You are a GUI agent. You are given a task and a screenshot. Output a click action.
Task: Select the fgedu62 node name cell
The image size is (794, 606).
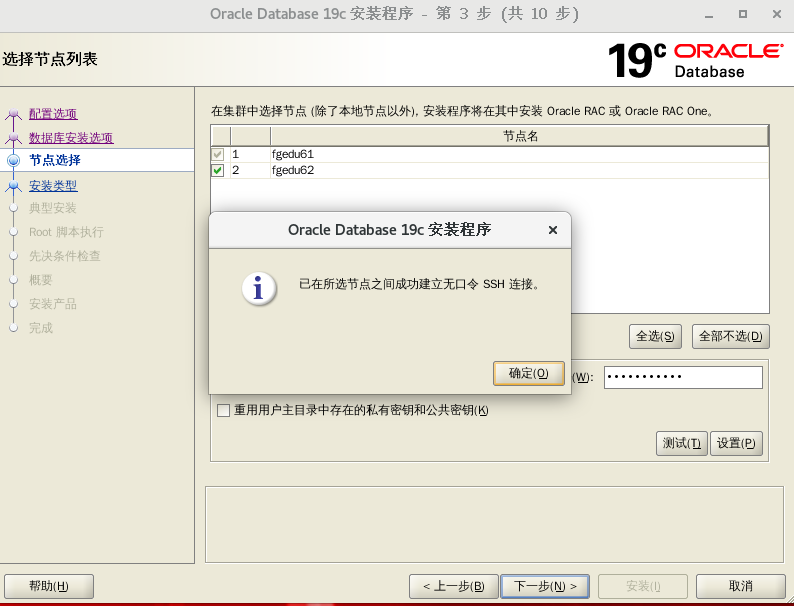pyautogui.click(x=520, y=170)
